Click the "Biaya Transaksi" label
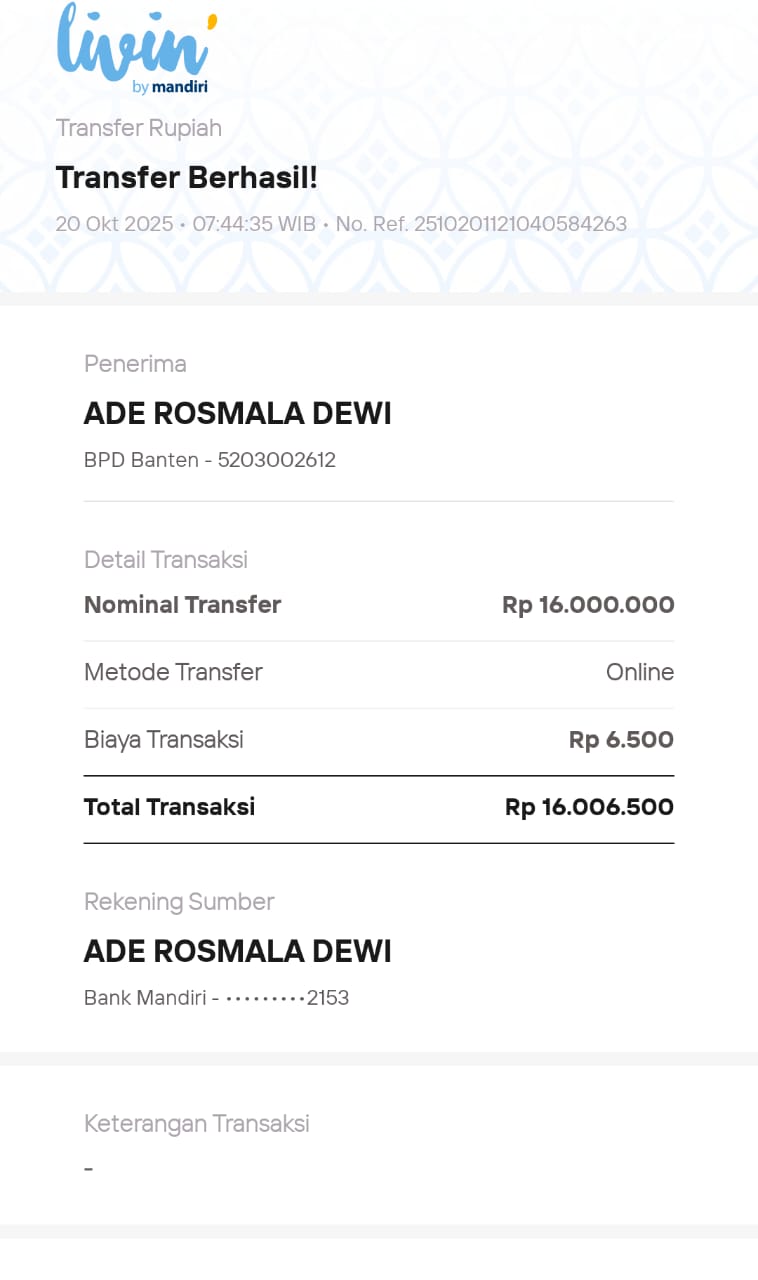The height and width of the screenshot is (1280, 758). click(x=163, y=740)
